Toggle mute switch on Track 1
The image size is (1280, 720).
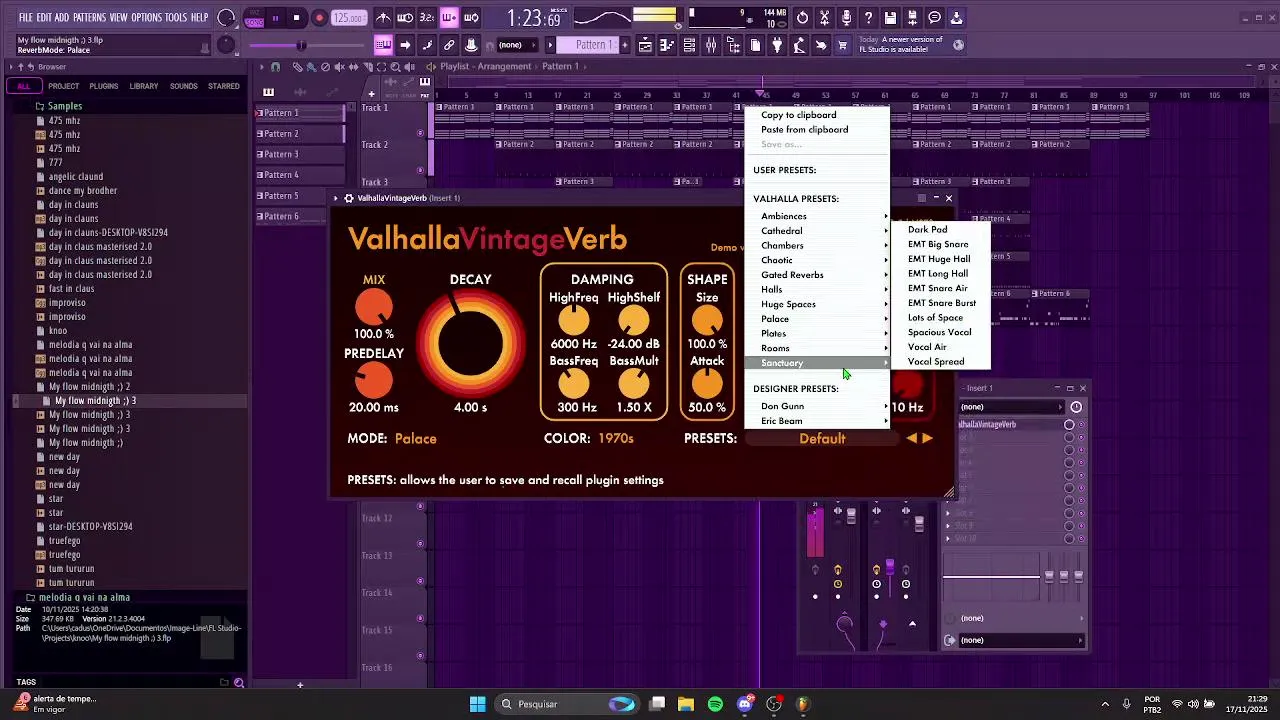(420, 132)
